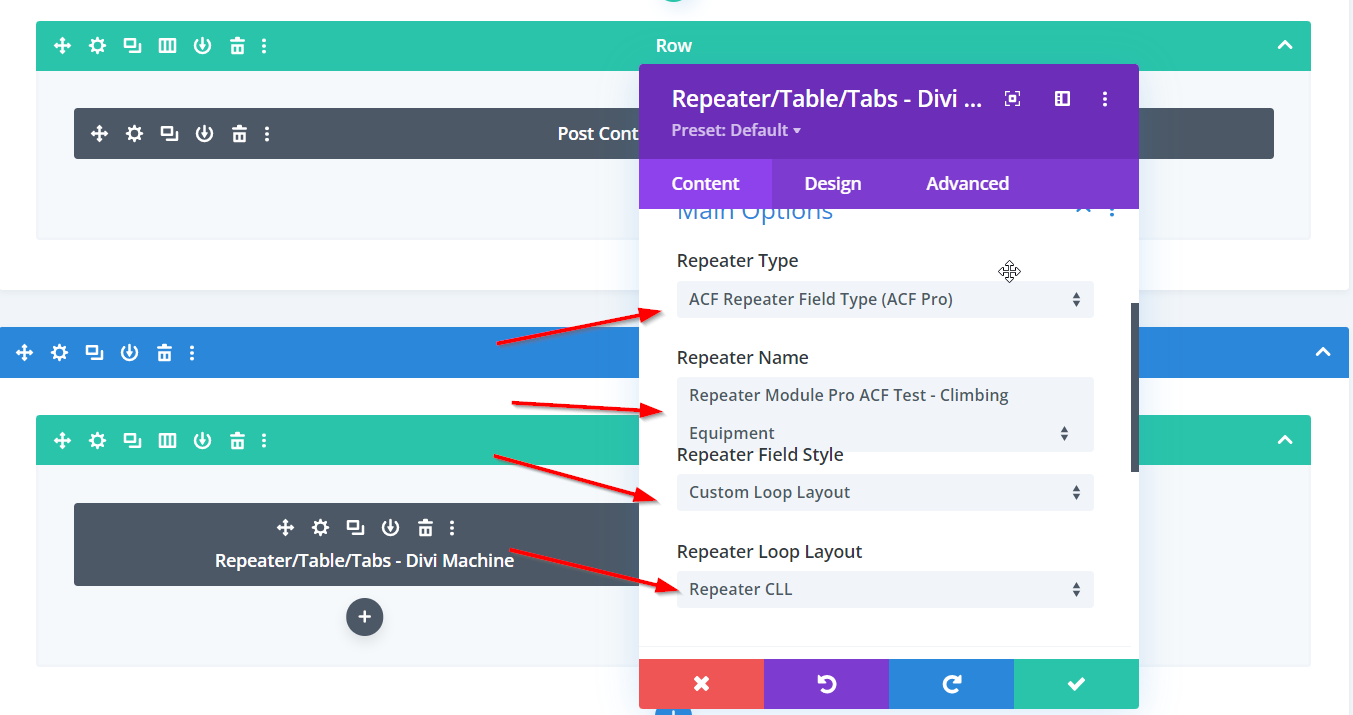Image resolution: width=1353 pixels, height=715 pixels.
Task: Save the blue section to library
Action: coord(129,352)
